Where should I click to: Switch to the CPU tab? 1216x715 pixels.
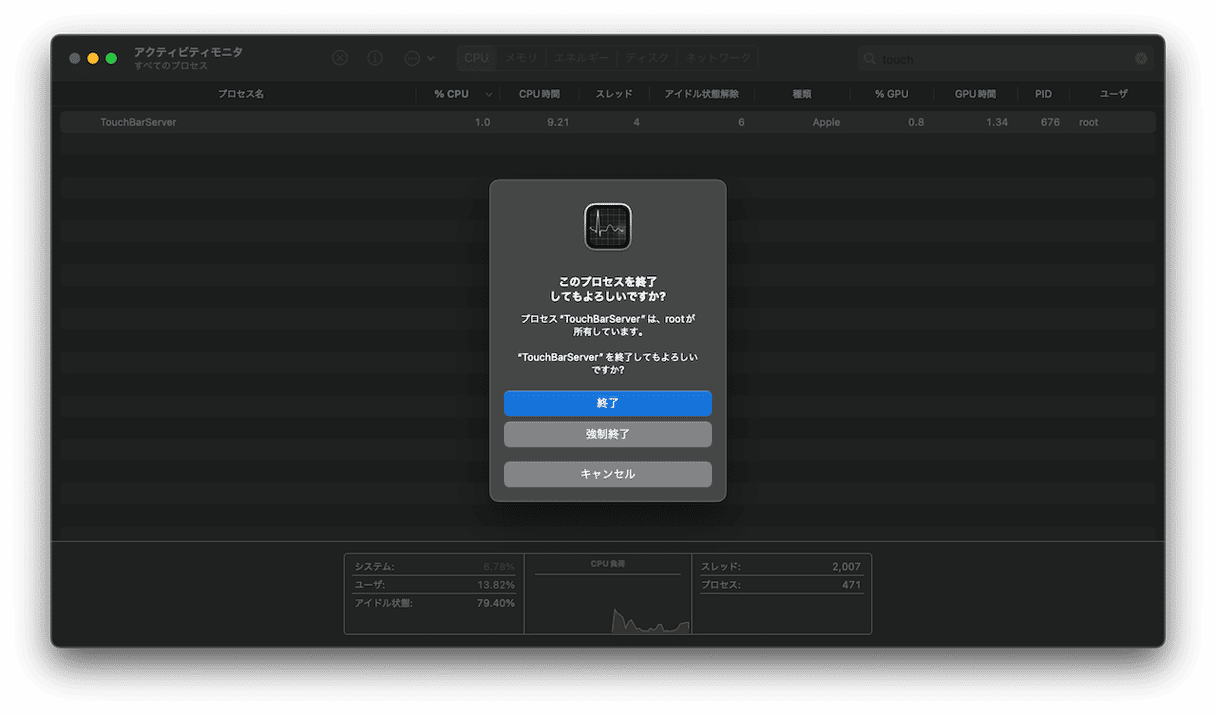(477, 58)
